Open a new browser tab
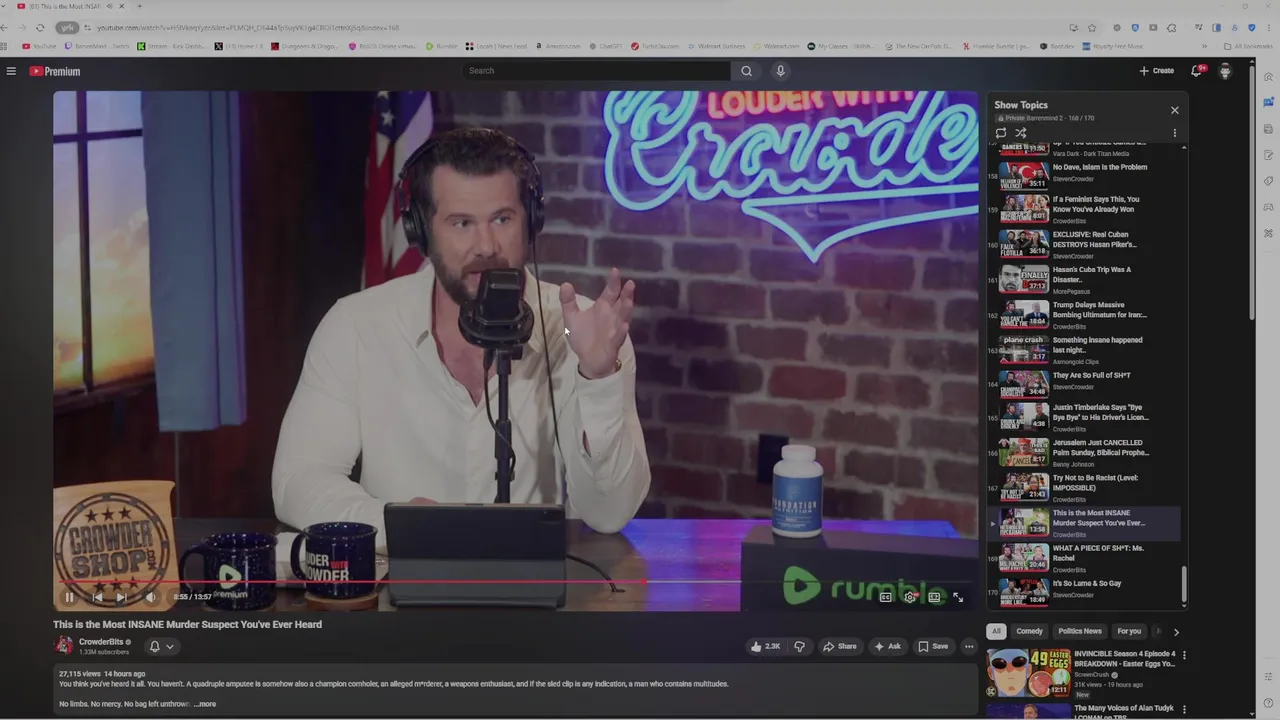The image size is (1280, 720). point(139,7)
